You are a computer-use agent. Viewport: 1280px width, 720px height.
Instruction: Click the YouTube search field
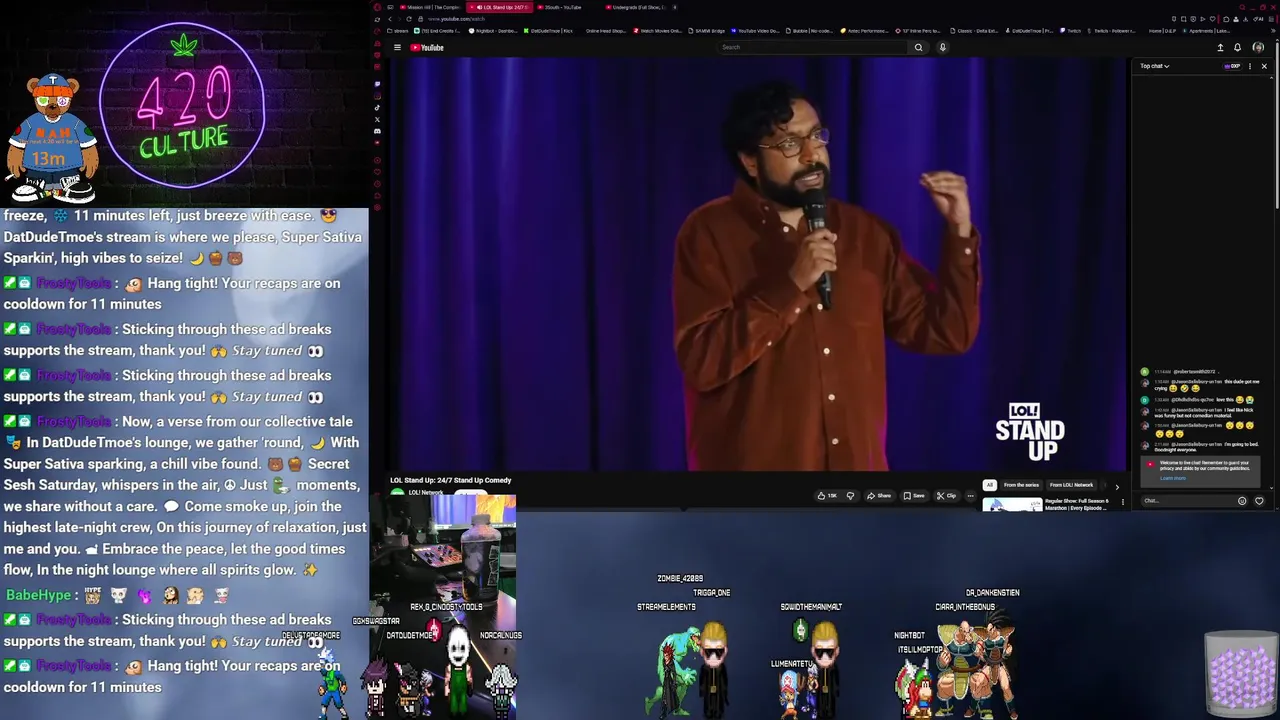point(813,47)
